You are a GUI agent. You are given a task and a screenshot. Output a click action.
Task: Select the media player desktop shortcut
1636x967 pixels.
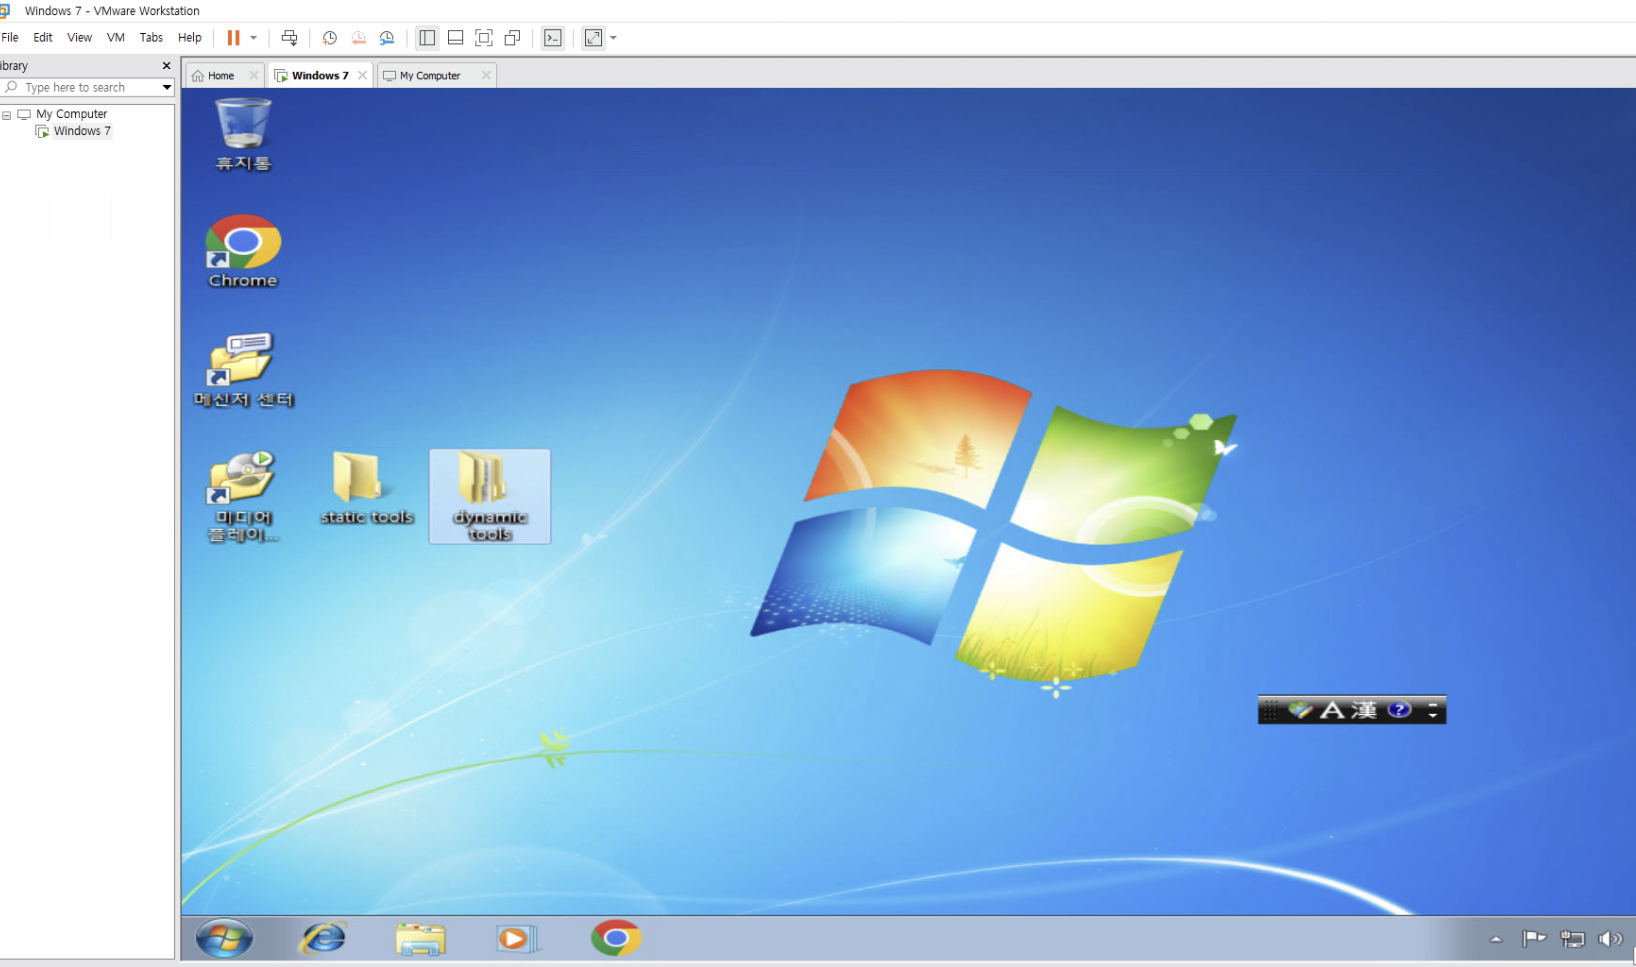click(x=242, y=497)
